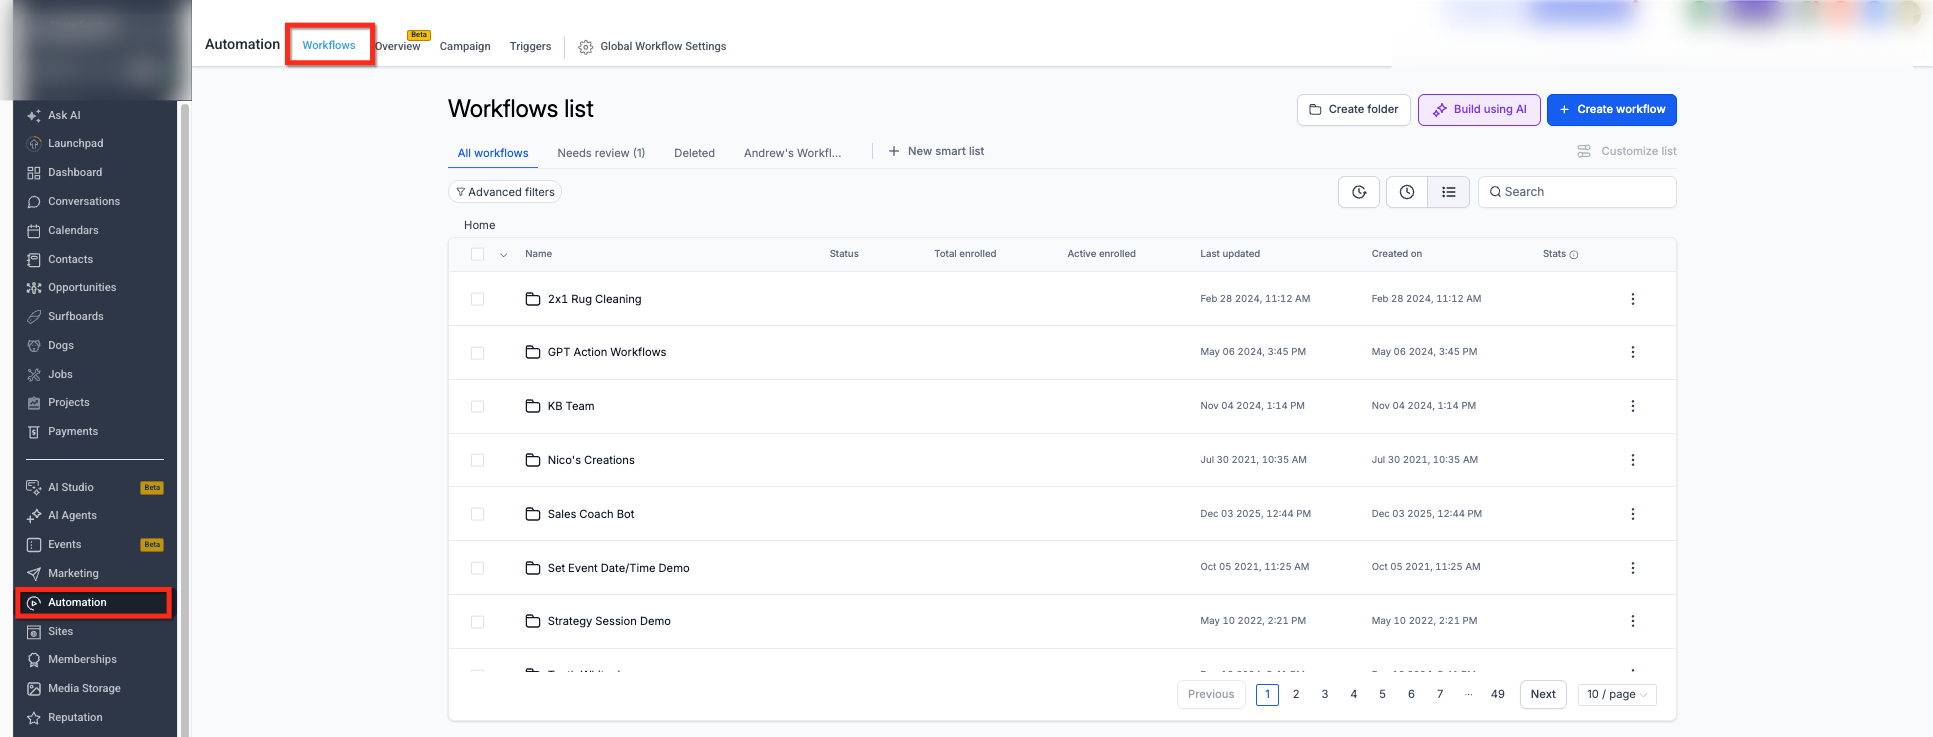Click Customize list

(1627, 151)
